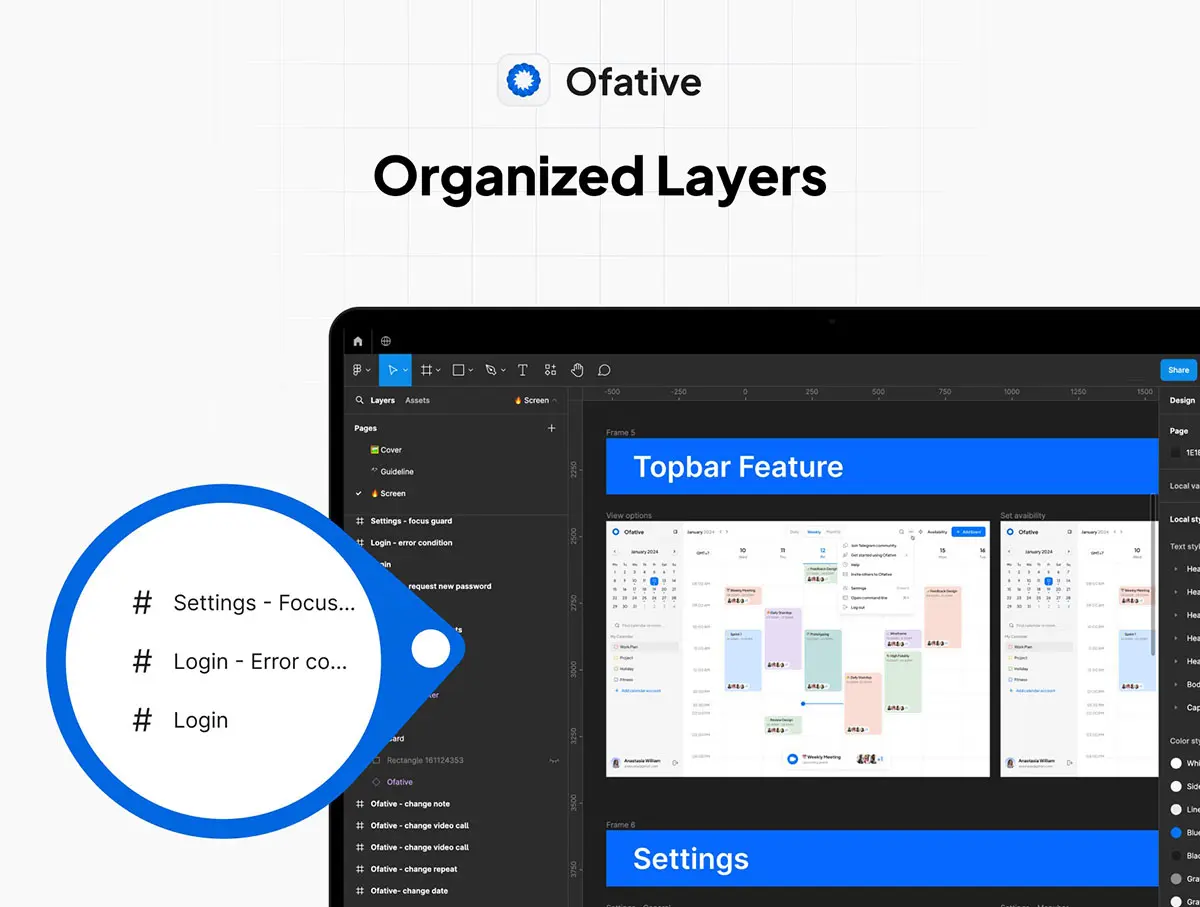Select the Text tool
Screen dimensions: 1200x907
point(522,370)
